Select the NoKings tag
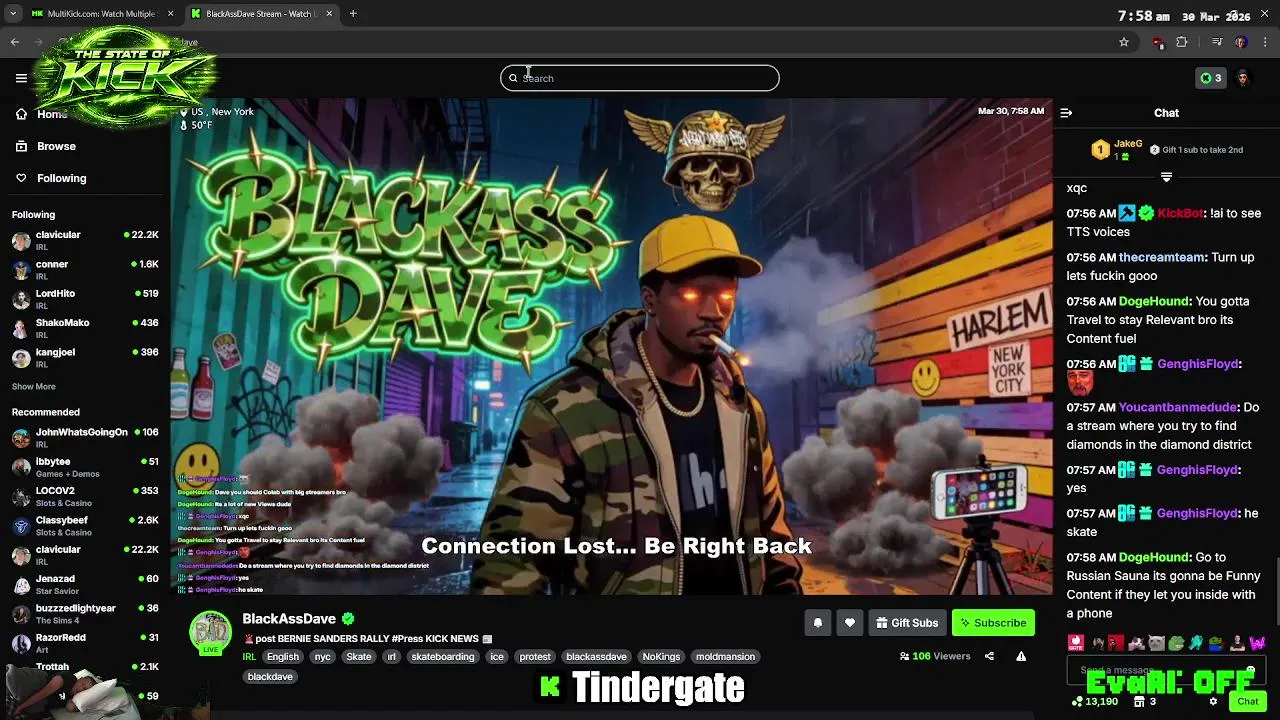 coord(661,657)
